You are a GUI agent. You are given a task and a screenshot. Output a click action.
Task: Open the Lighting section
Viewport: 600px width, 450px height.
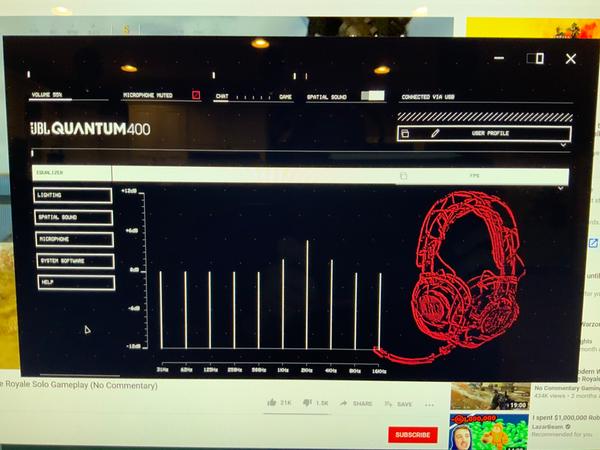click(x=73, y=196)
